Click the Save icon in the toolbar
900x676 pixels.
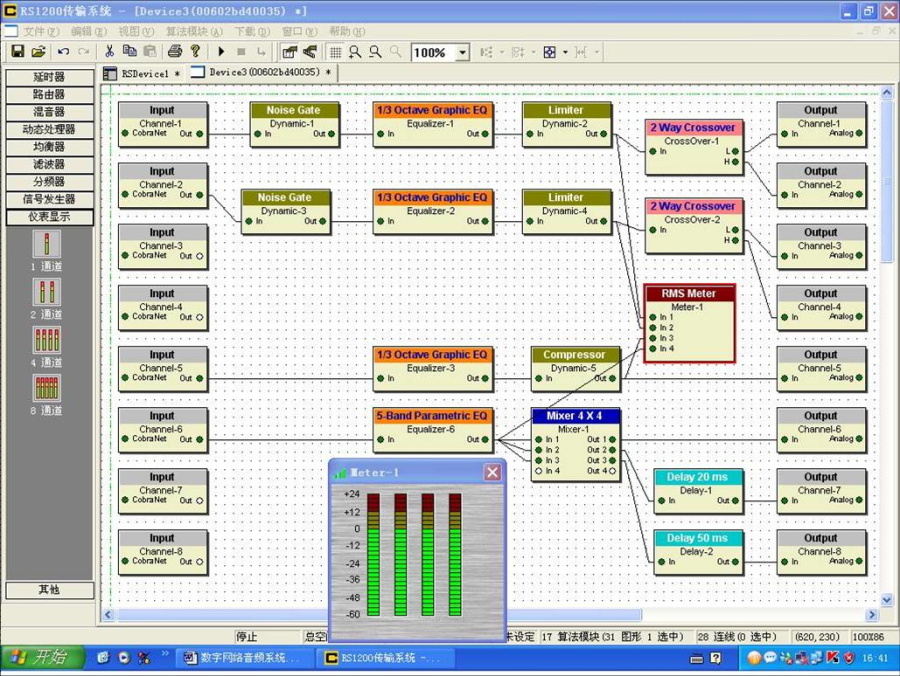point(17,52)
